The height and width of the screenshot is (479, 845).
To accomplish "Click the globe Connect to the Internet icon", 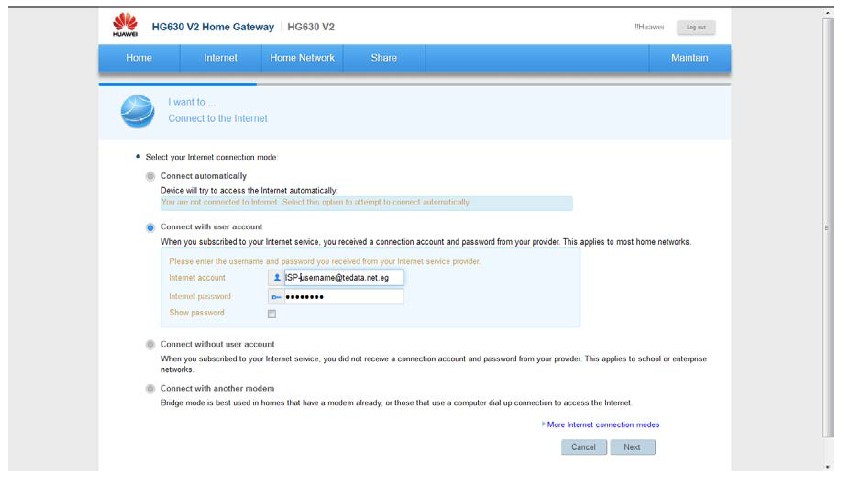I will tap(137, 112).
